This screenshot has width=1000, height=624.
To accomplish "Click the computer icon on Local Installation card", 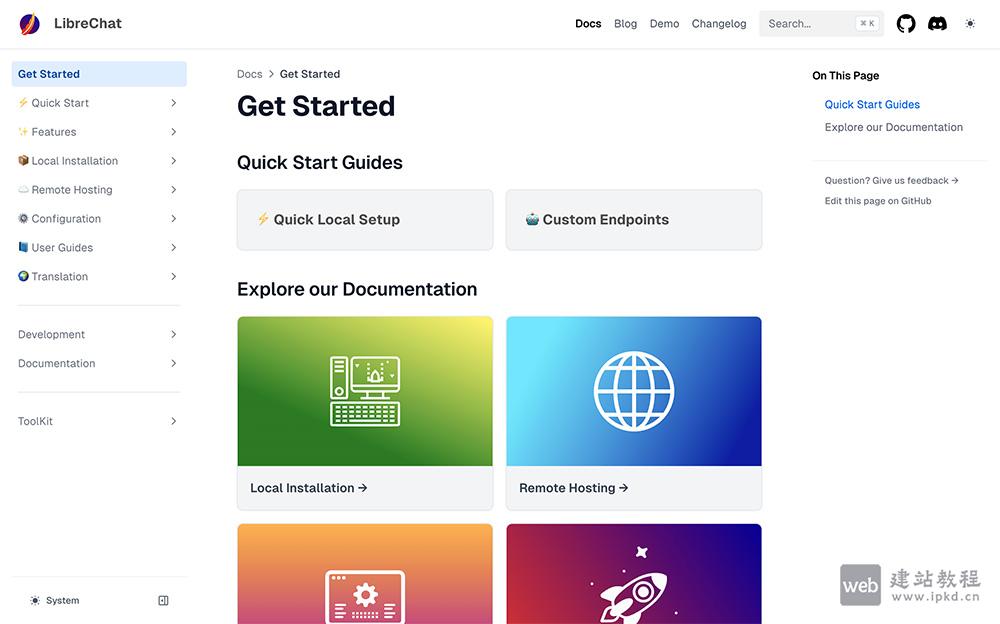I will coord(365,391).
